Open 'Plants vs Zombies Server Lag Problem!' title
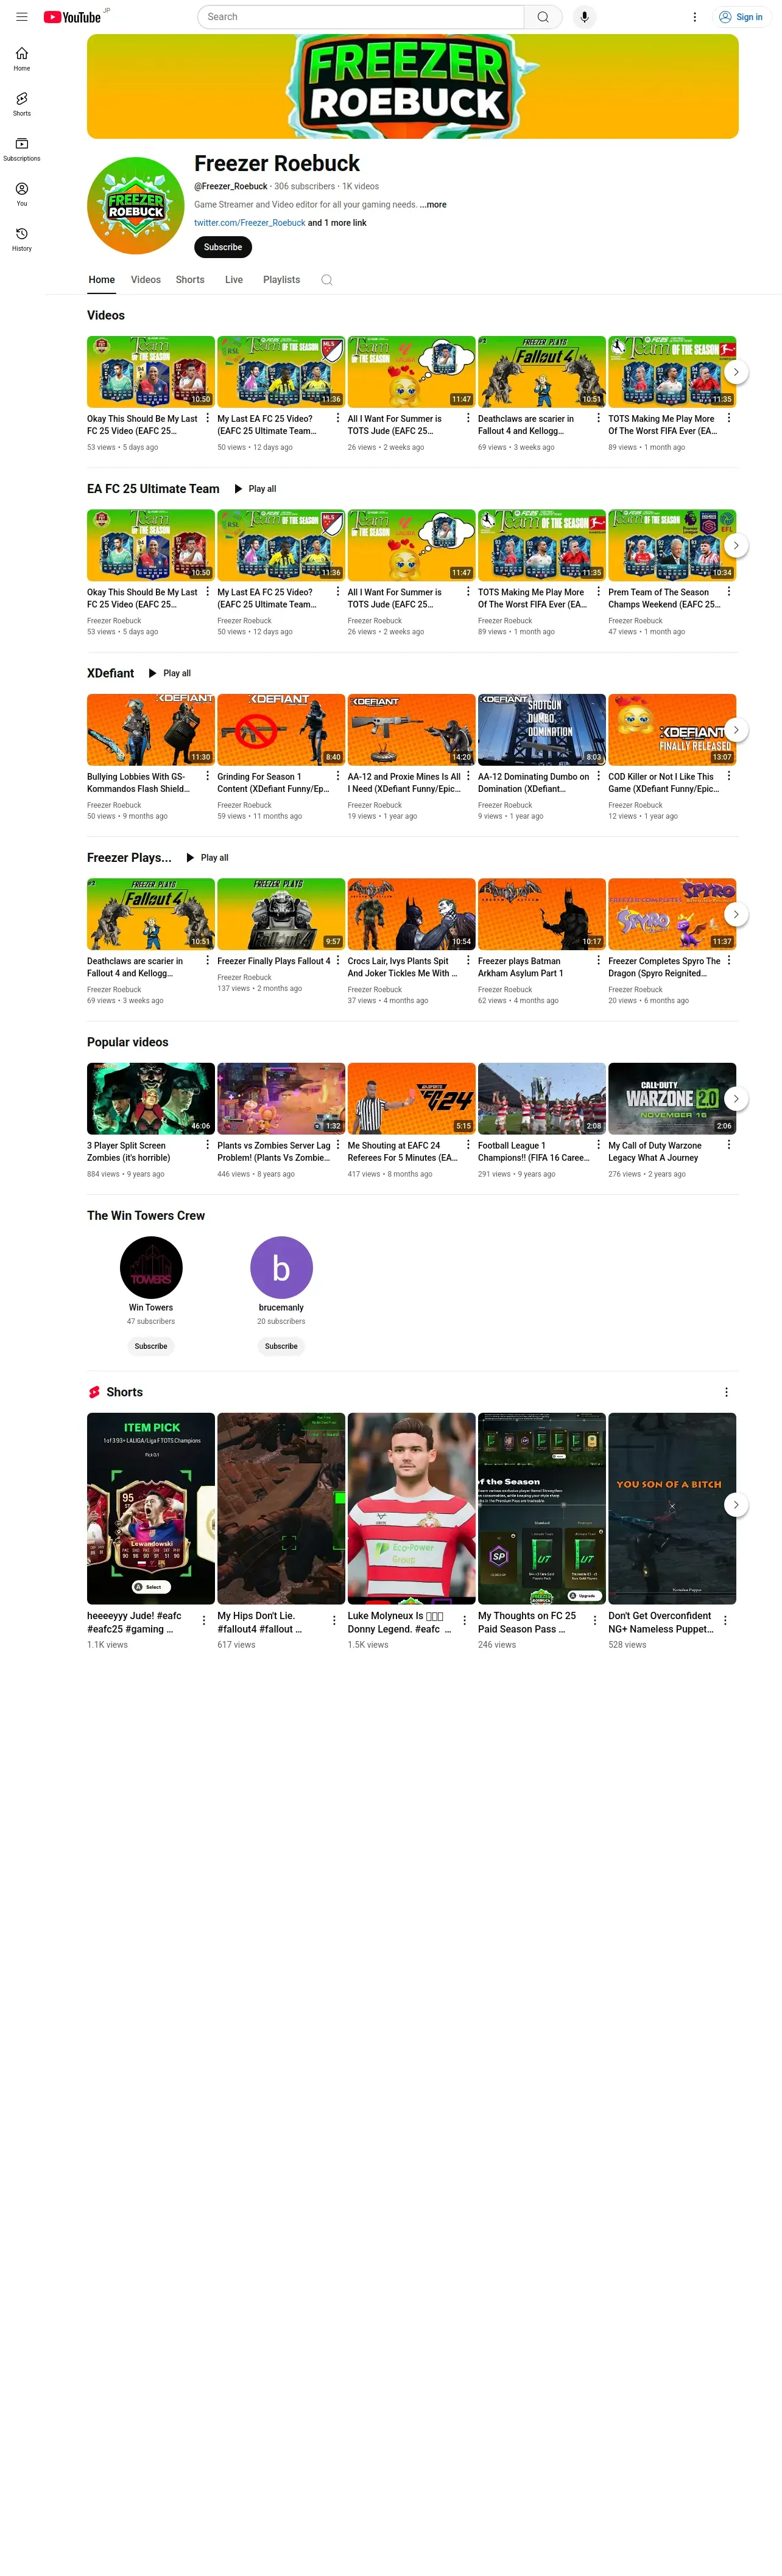 [x=274, y=1151]
